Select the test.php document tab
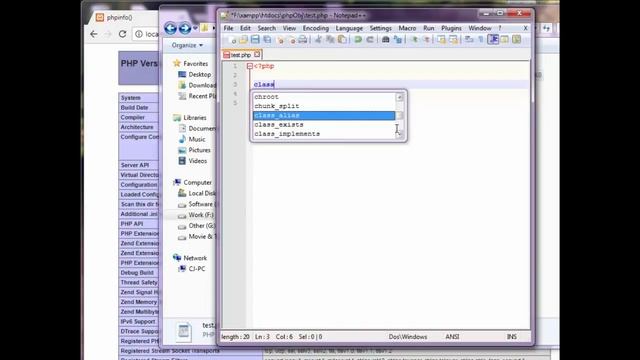This screenshot has height=360, width=640. click(241, 55)
